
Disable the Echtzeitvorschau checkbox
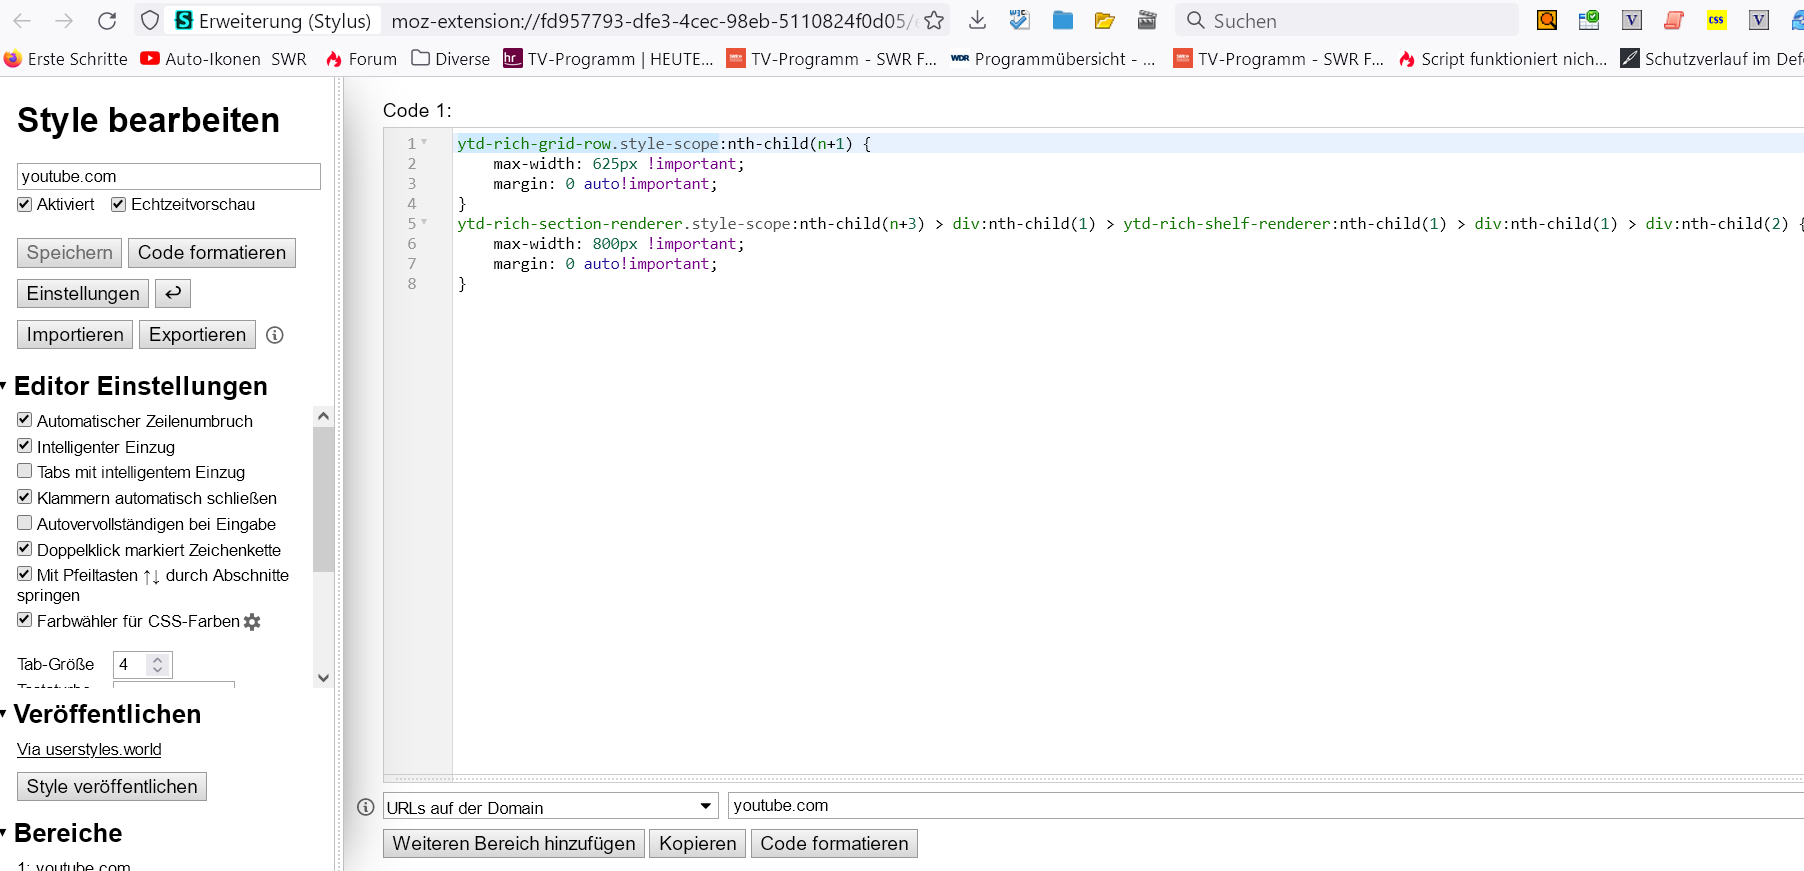tap(118, 204)
